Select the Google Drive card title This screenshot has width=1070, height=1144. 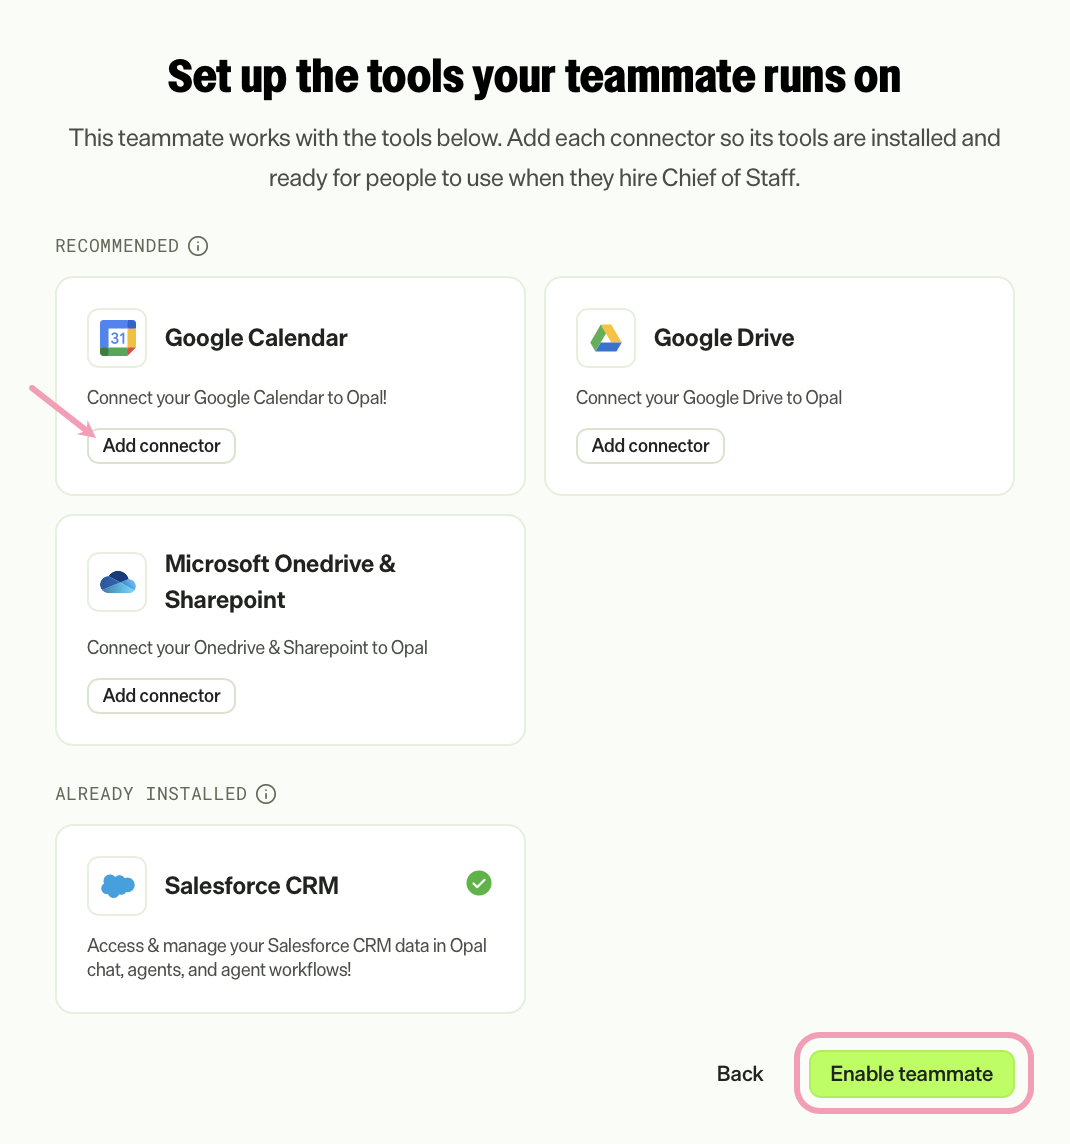click(724, 338)
